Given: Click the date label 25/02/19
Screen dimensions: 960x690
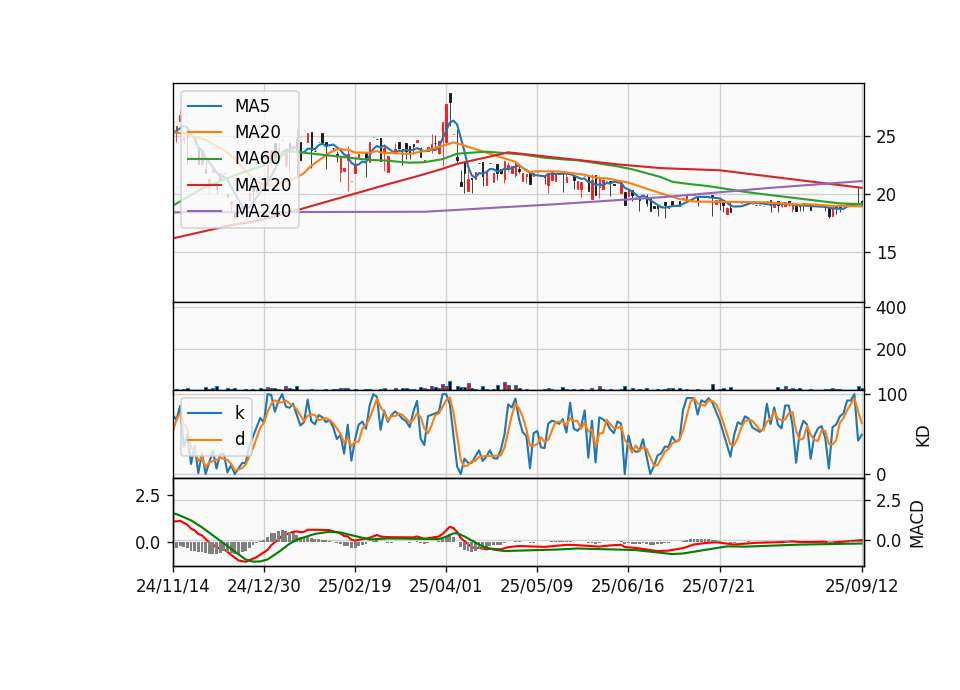Looking at the screenshot, I should pyautogui.click(x=354, y=586).
